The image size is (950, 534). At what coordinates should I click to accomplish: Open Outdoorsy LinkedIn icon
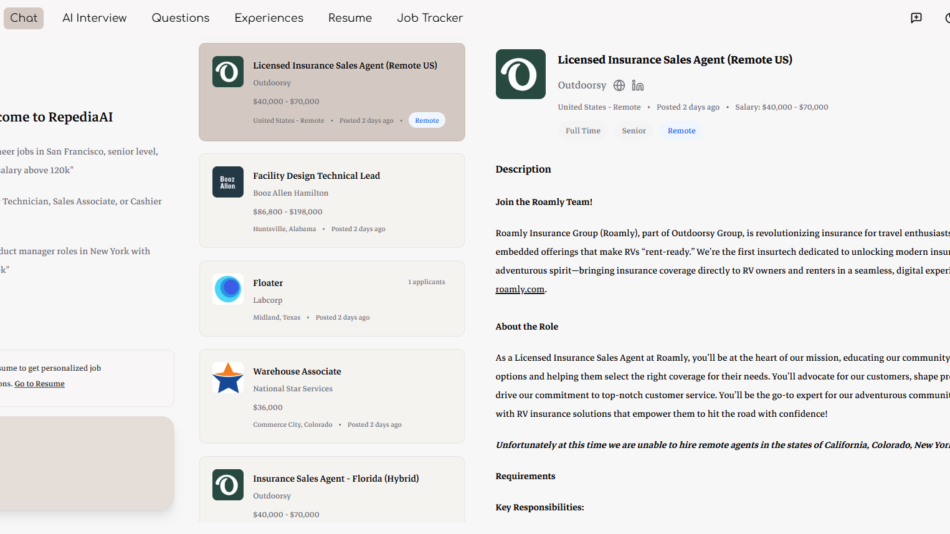point(637,85)
